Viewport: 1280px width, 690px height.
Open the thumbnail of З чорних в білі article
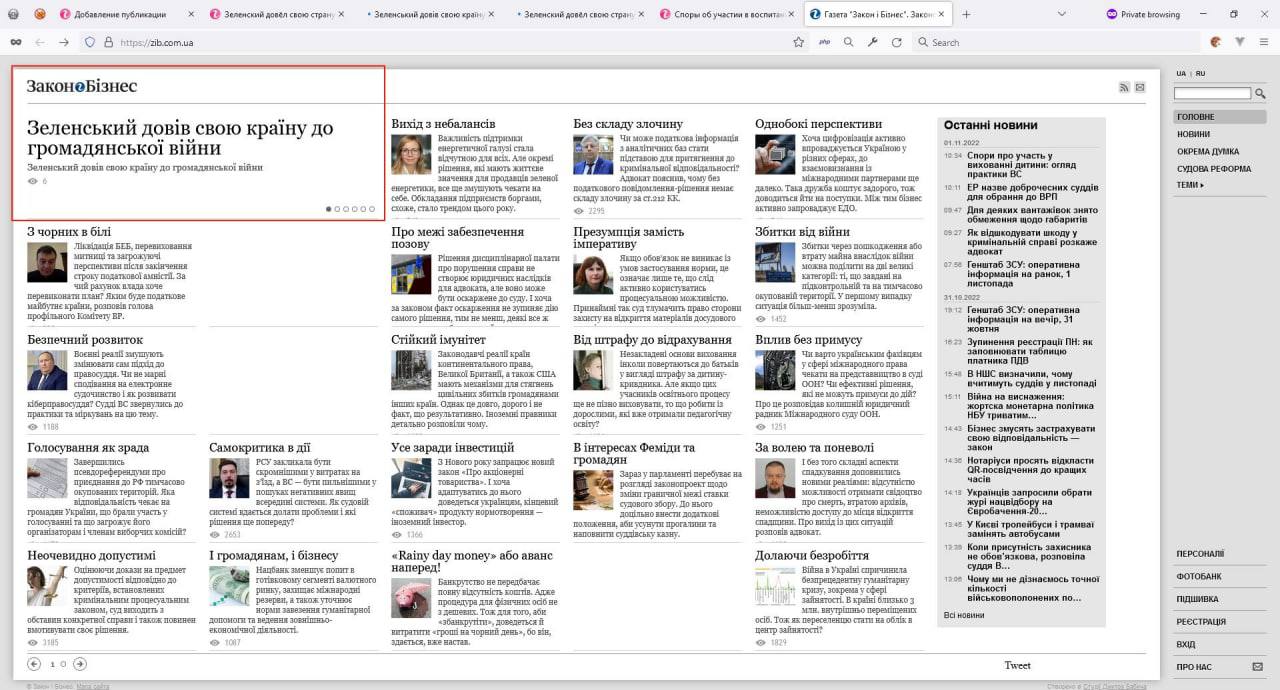coord(47,262)
